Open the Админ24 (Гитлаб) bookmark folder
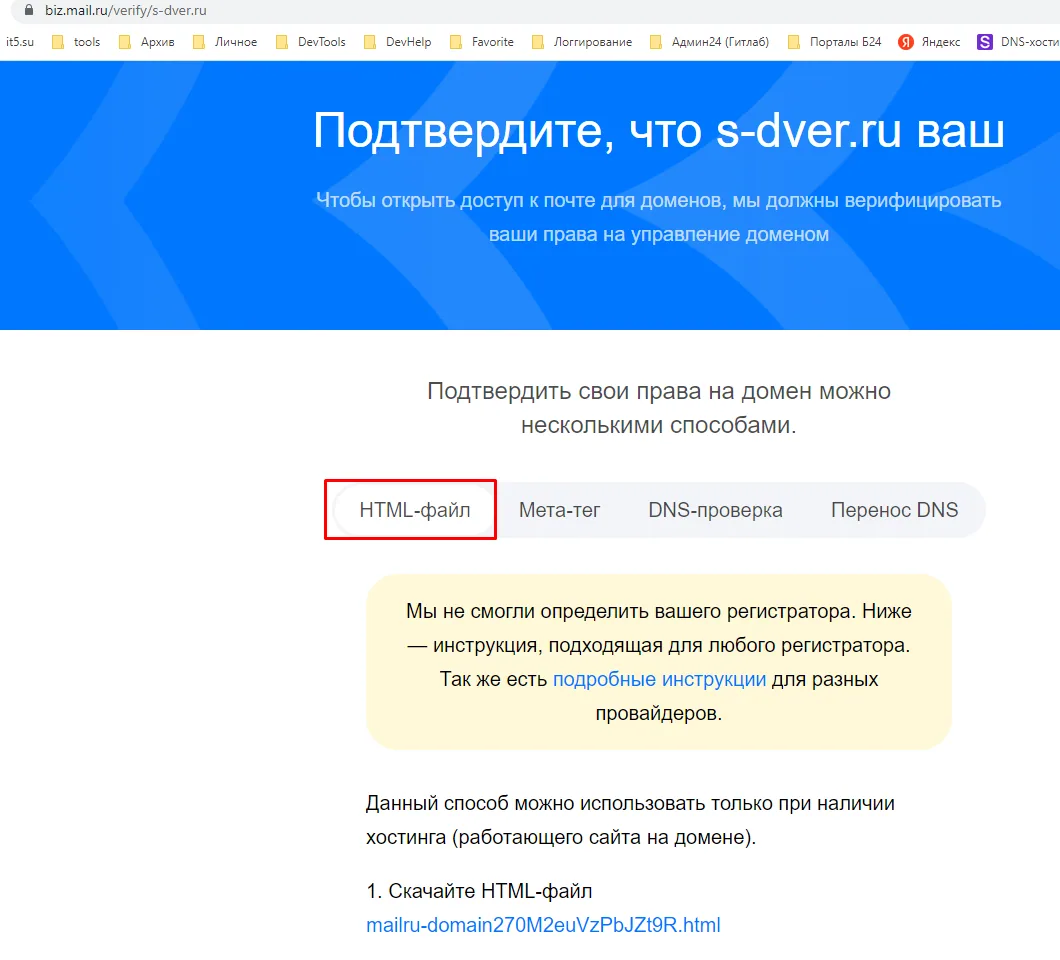This screenshot has height=960, width=1060. tap(710, 42)
